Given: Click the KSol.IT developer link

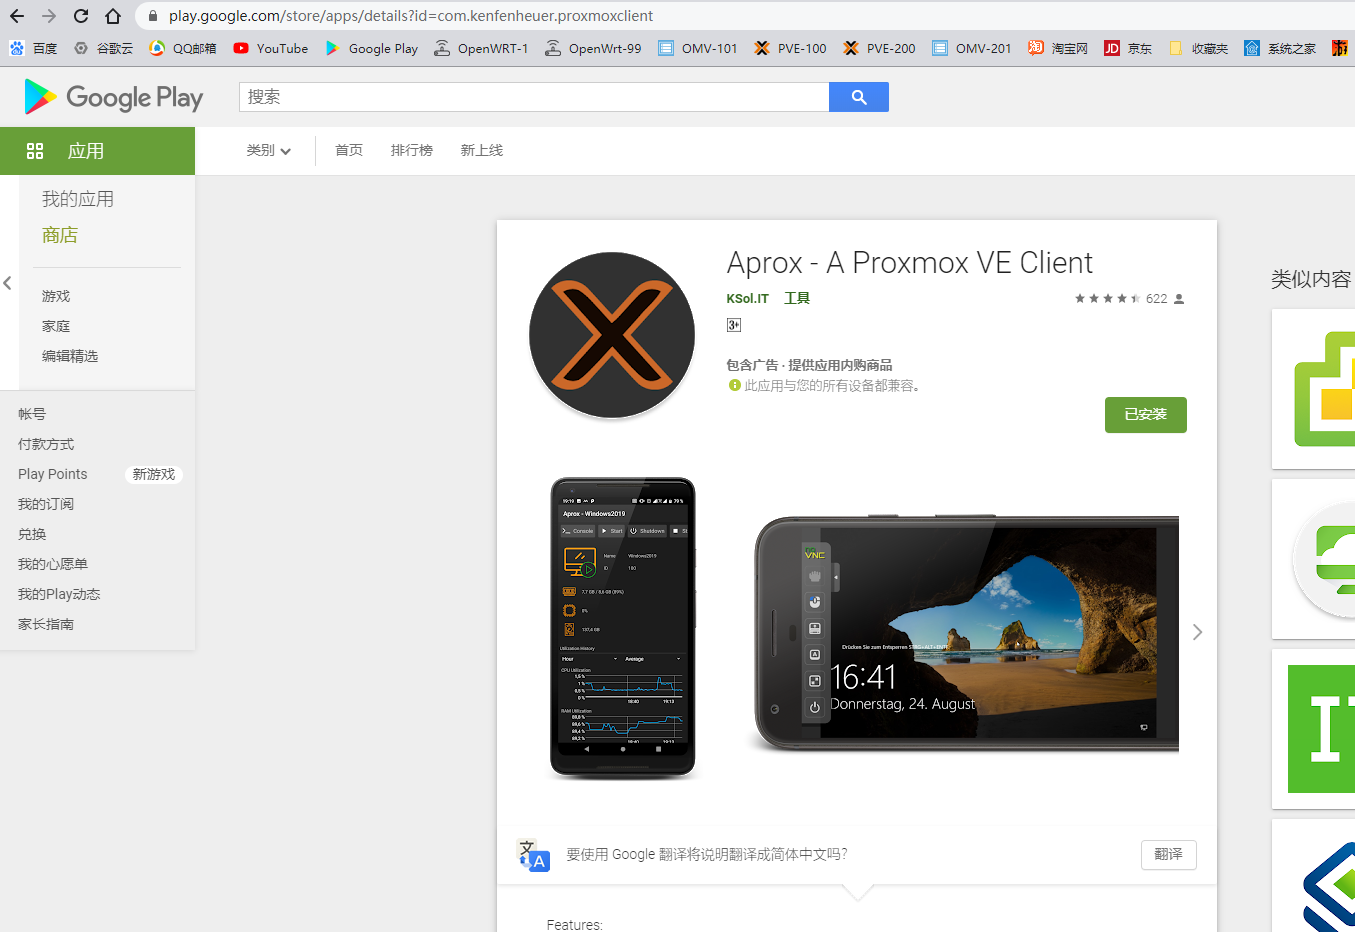Looking at the screenshot, I should 748,298.
